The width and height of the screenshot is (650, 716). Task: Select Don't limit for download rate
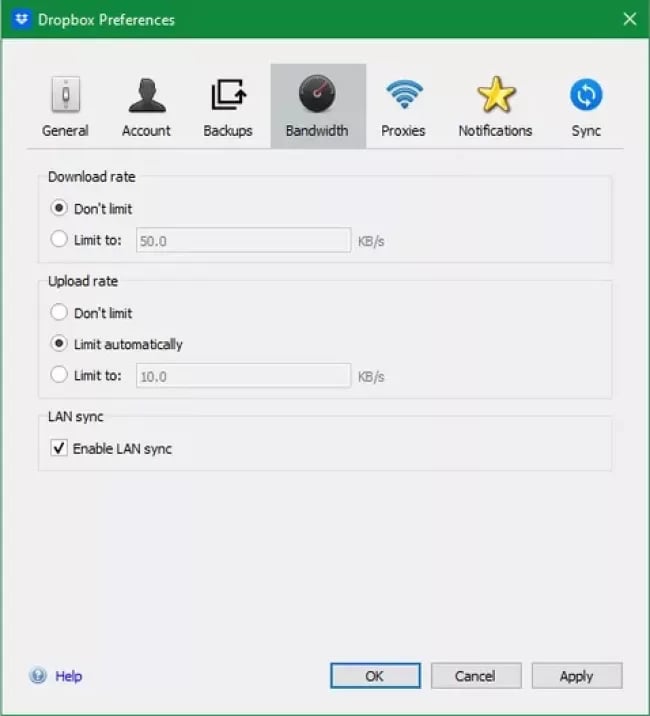tap(59, 208)
